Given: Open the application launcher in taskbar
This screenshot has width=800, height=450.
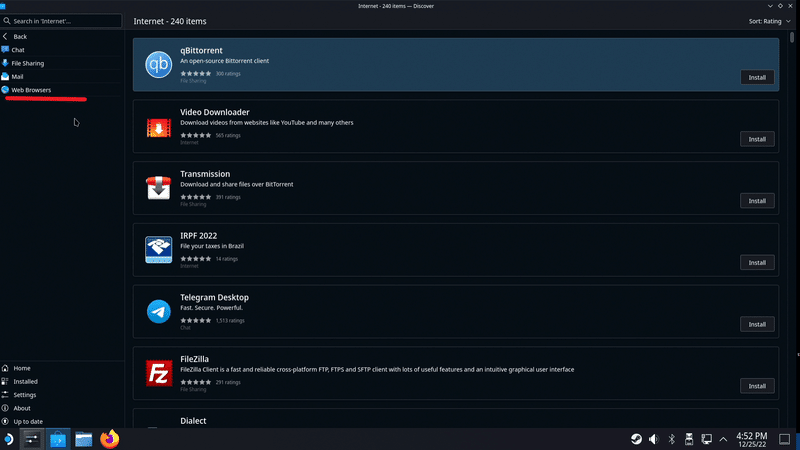Looking at the screenshot, I should click(9, 439).
